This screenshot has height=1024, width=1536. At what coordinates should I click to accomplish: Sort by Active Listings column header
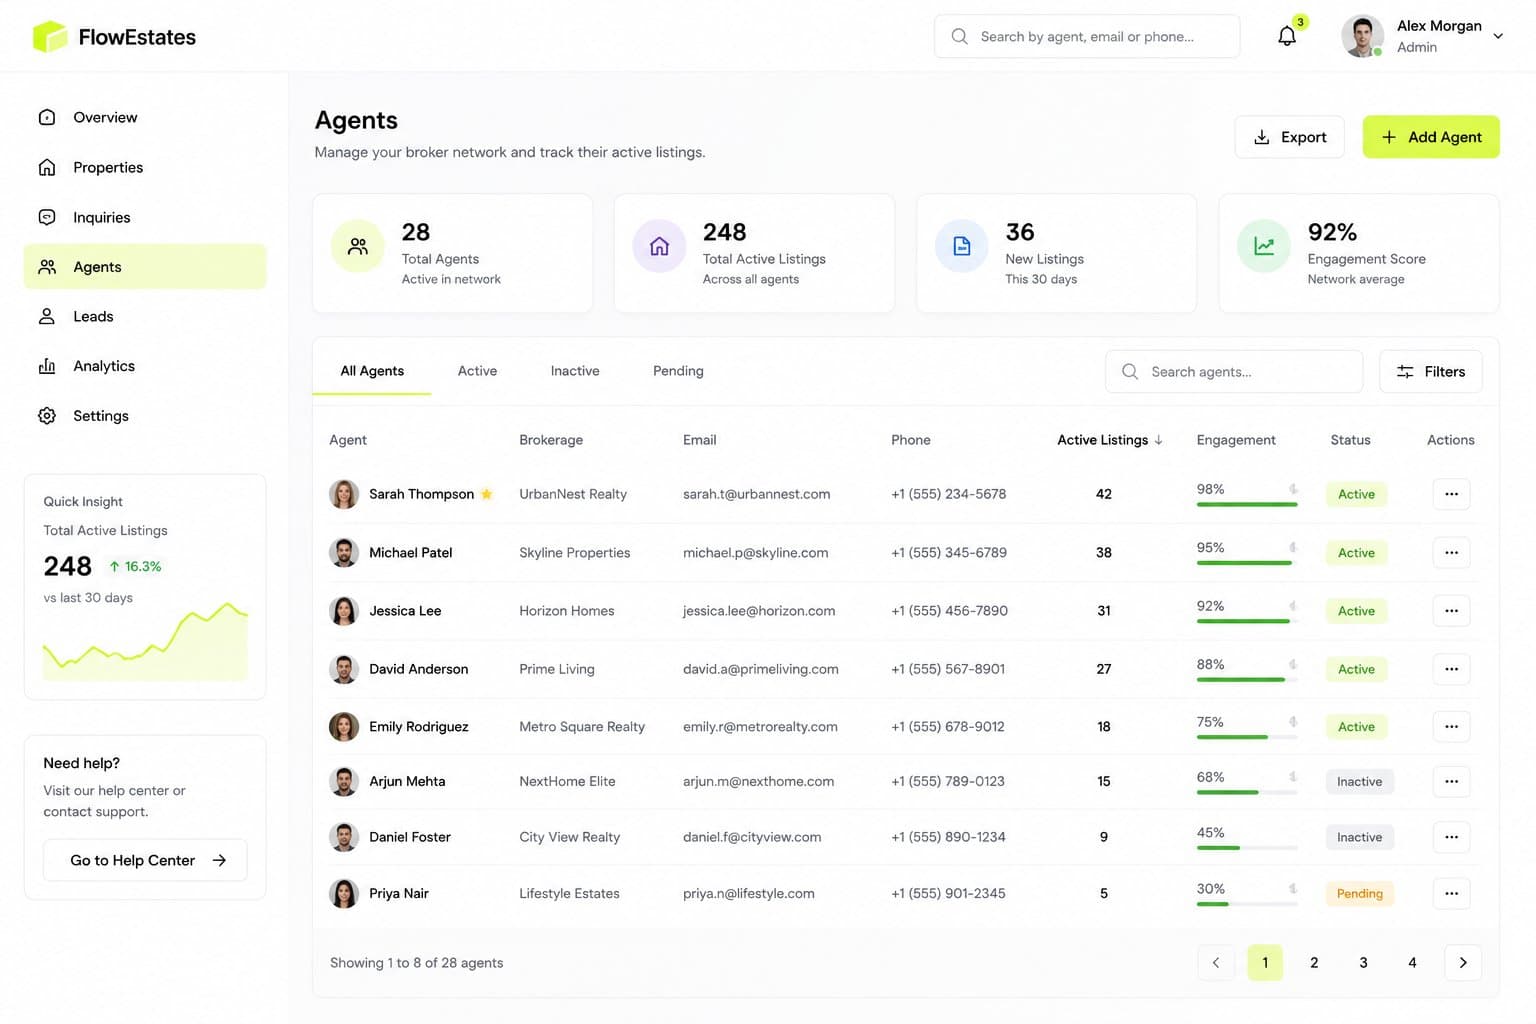coord(1110,440)
